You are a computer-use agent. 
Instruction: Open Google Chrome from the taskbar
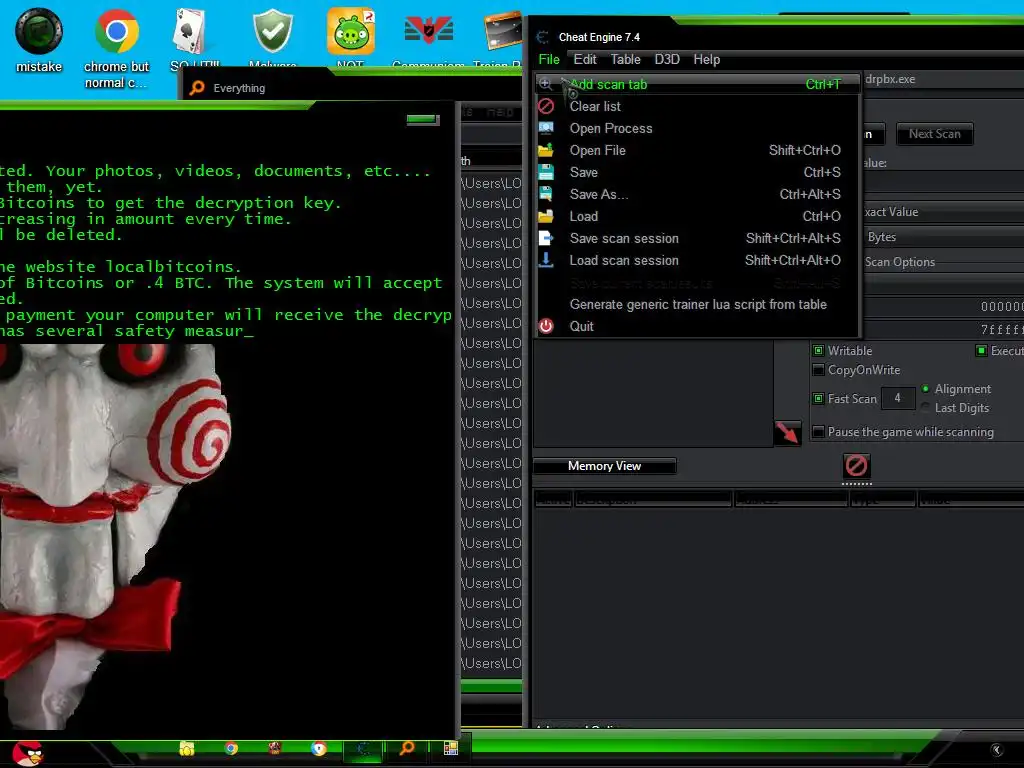[x=231, y=748]
